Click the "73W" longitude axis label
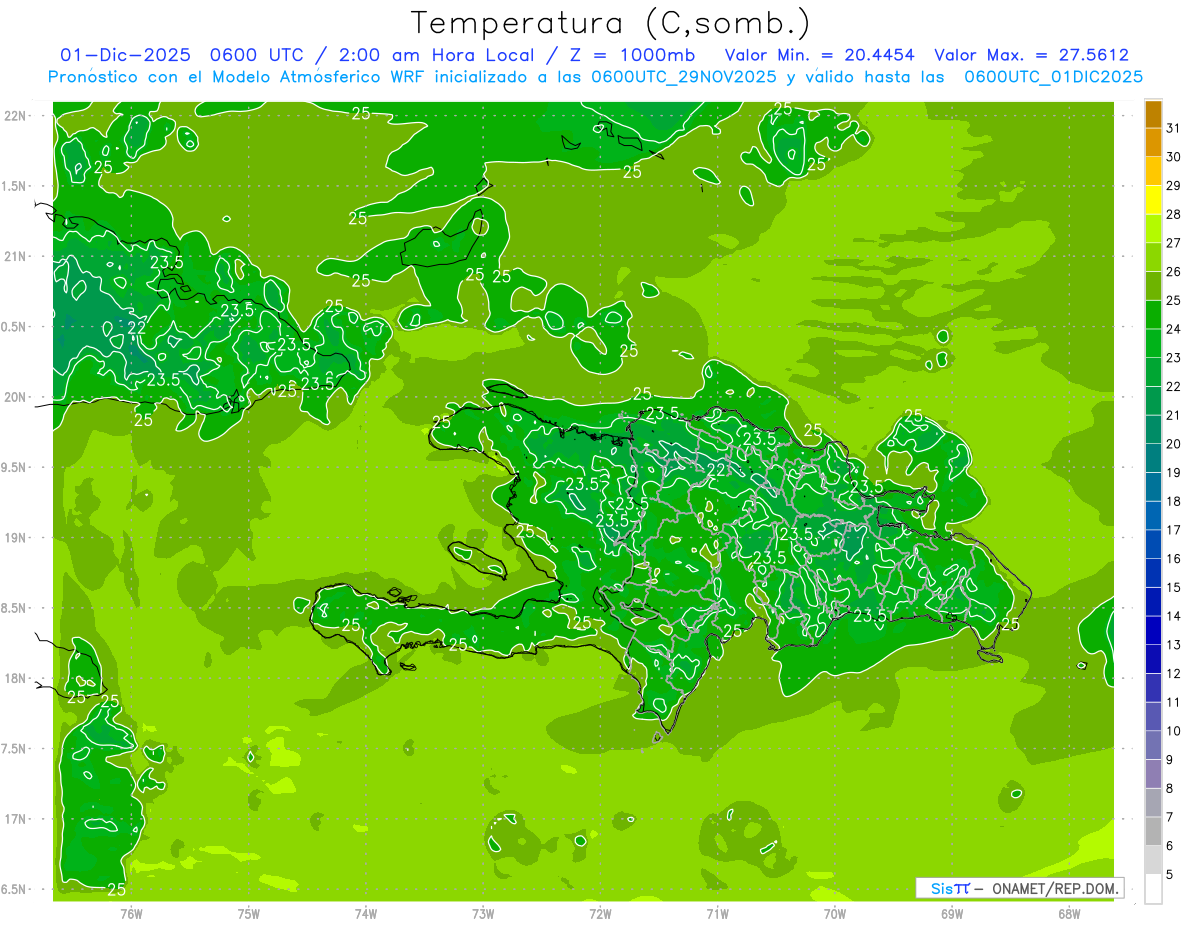Viewport: 1200px width, 927px height. tap(483, 914)
